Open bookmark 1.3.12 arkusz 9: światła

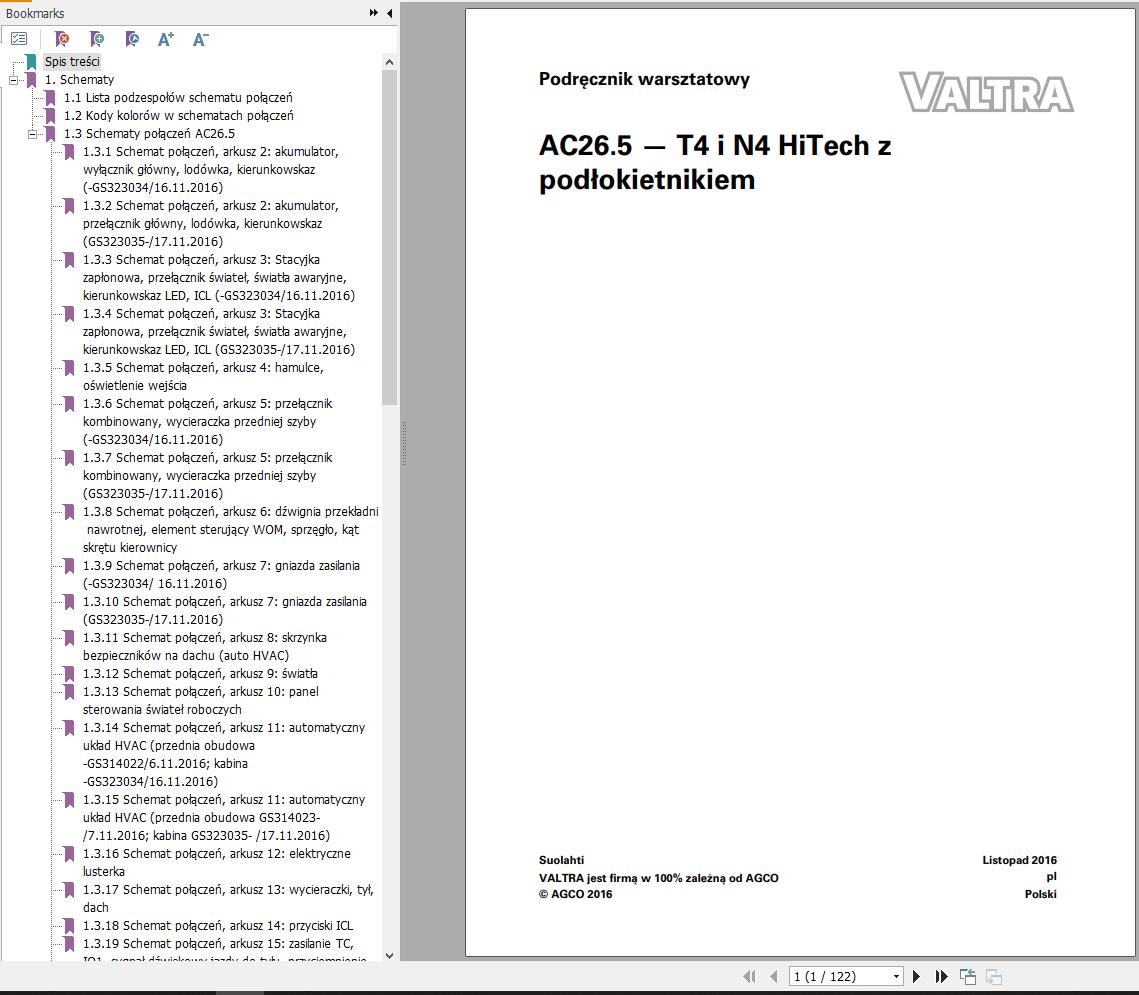pyautogui.click(x=200, y=673)
